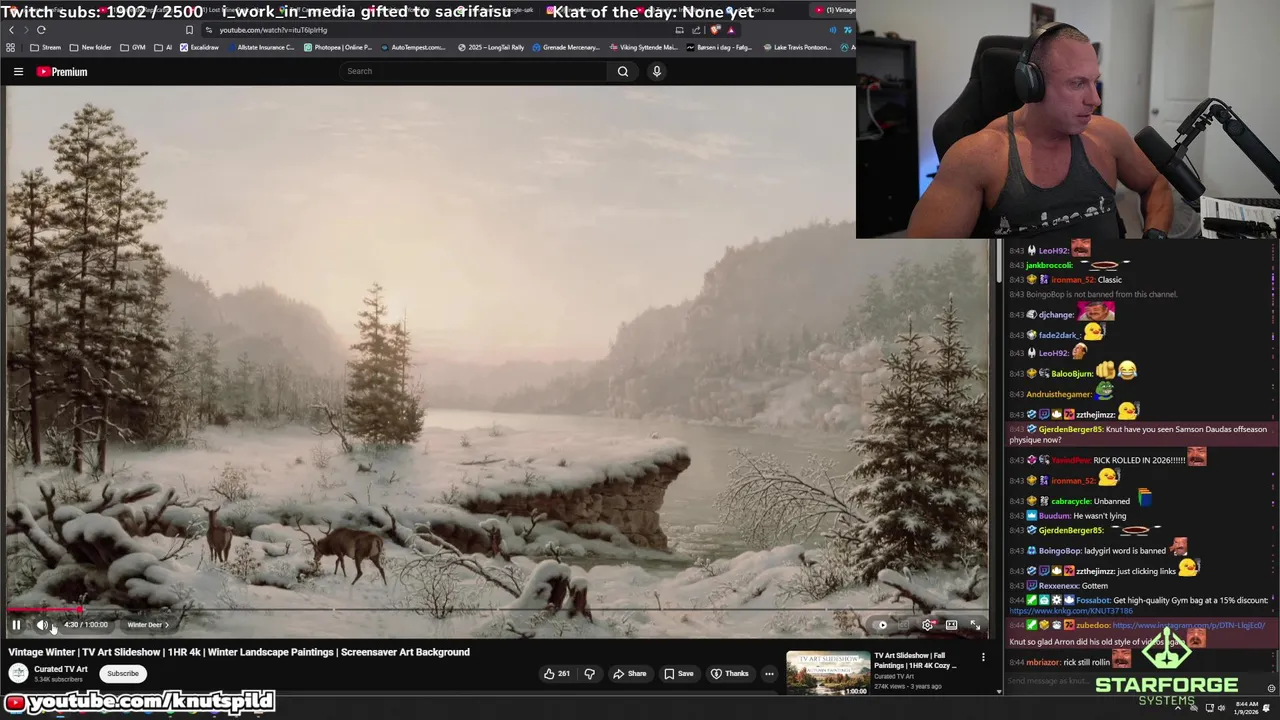This screenshot has width=1280, height=720.
Task: Click Fossabot's knkg.com link in chat
Action: 1070,611
